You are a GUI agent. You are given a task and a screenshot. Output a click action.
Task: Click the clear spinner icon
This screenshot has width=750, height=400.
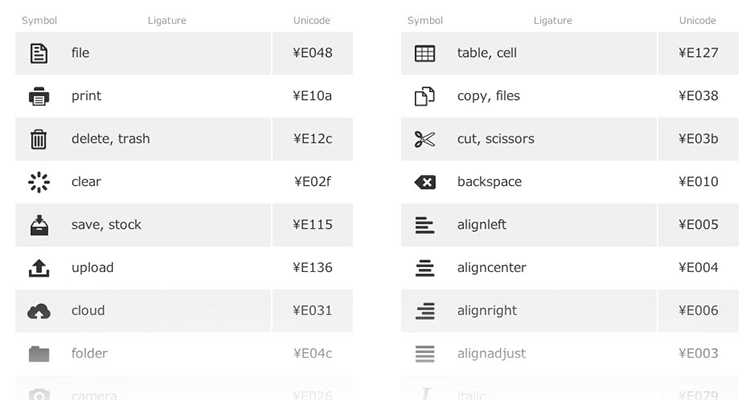click(39, 182)
